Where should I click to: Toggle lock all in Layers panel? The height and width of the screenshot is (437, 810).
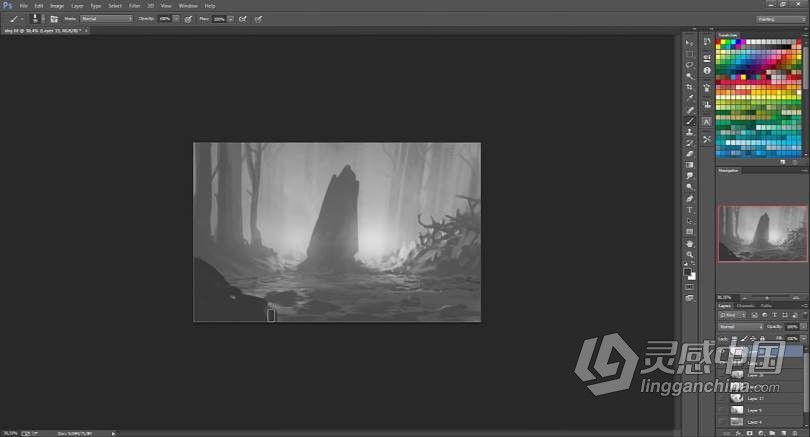click(x=762, y=339)
